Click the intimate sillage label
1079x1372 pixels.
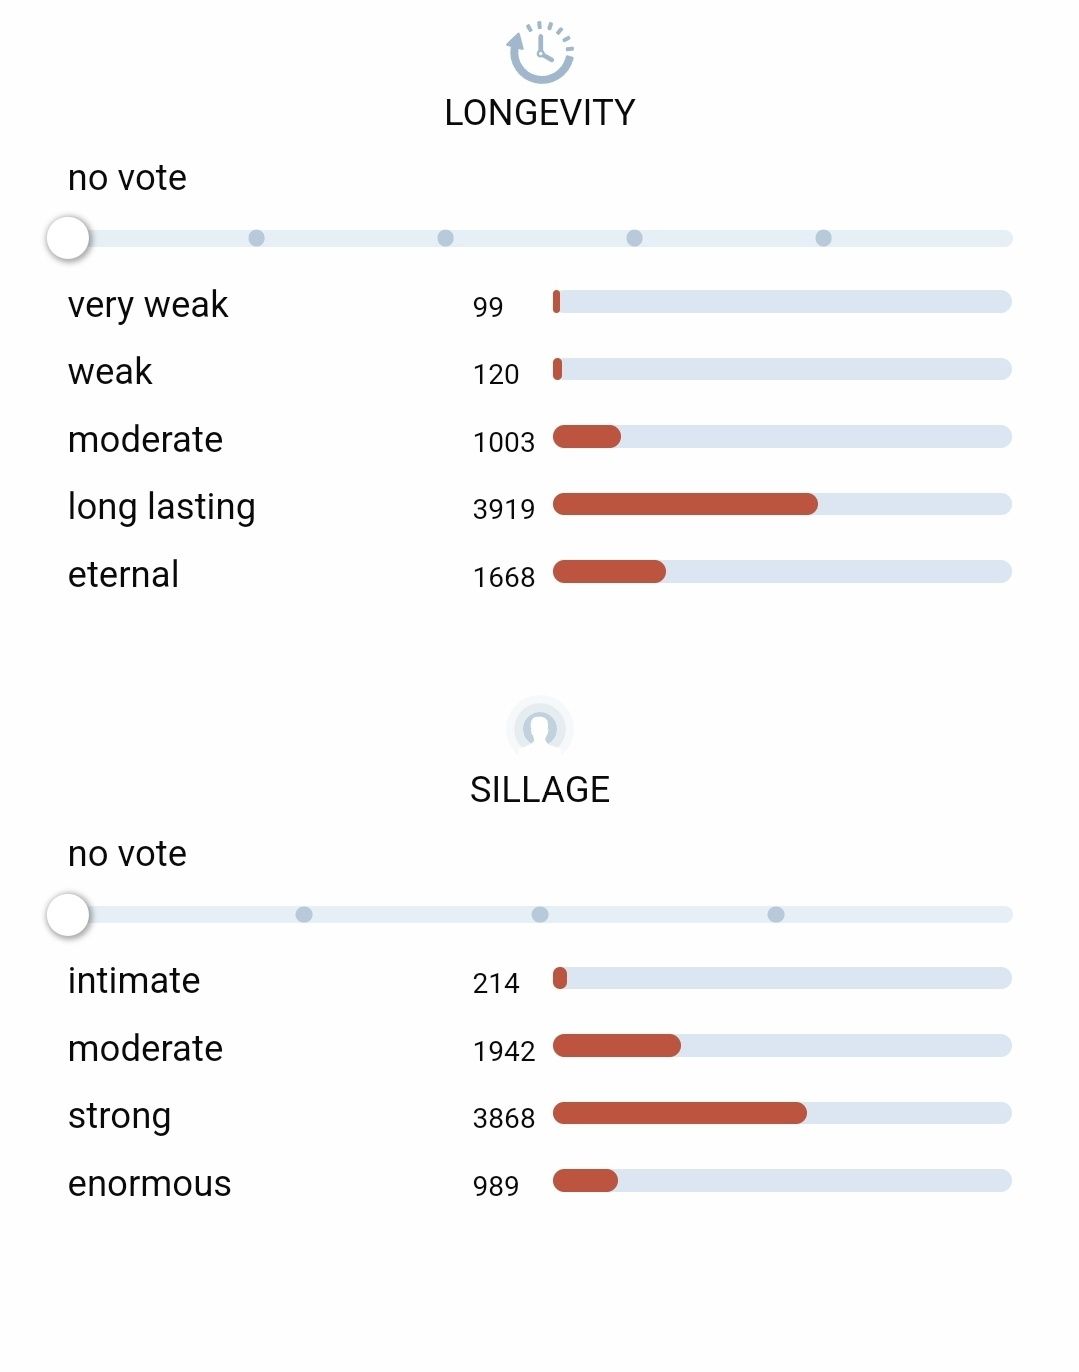click(x=134, y=981)
